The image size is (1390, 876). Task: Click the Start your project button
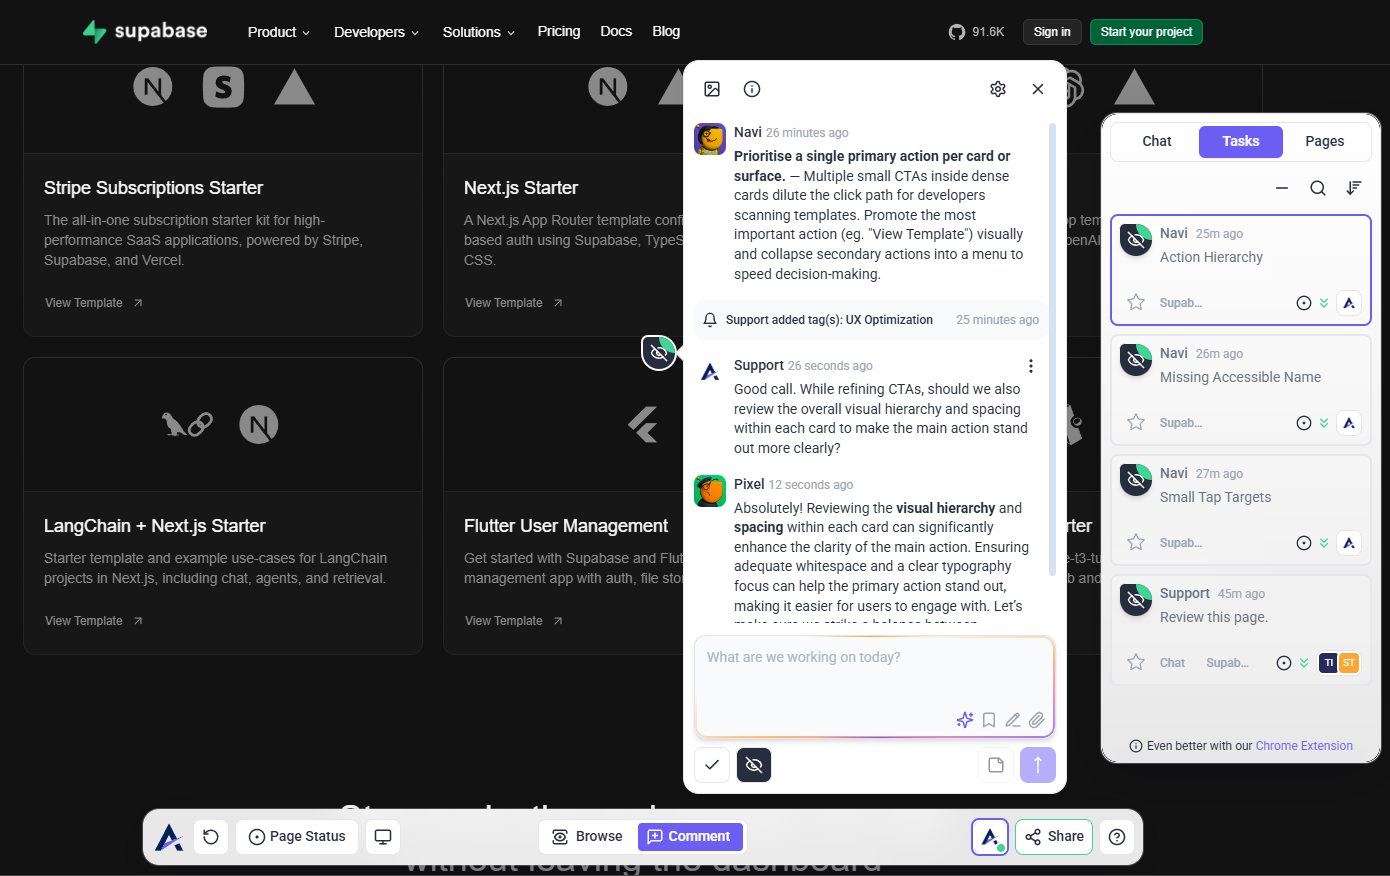click(x=1146, y=32)
